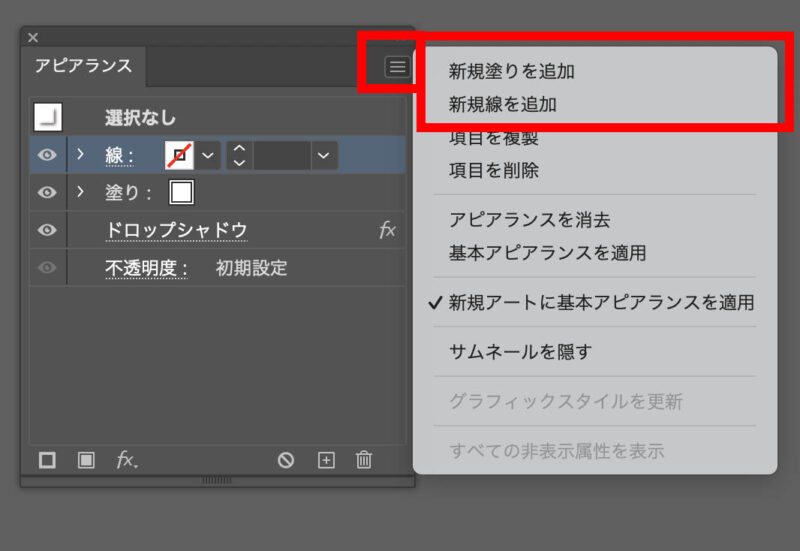Screen dimensions: 800x551
Task: Click the 不透明度 underlined label
Action: point(147,268)
